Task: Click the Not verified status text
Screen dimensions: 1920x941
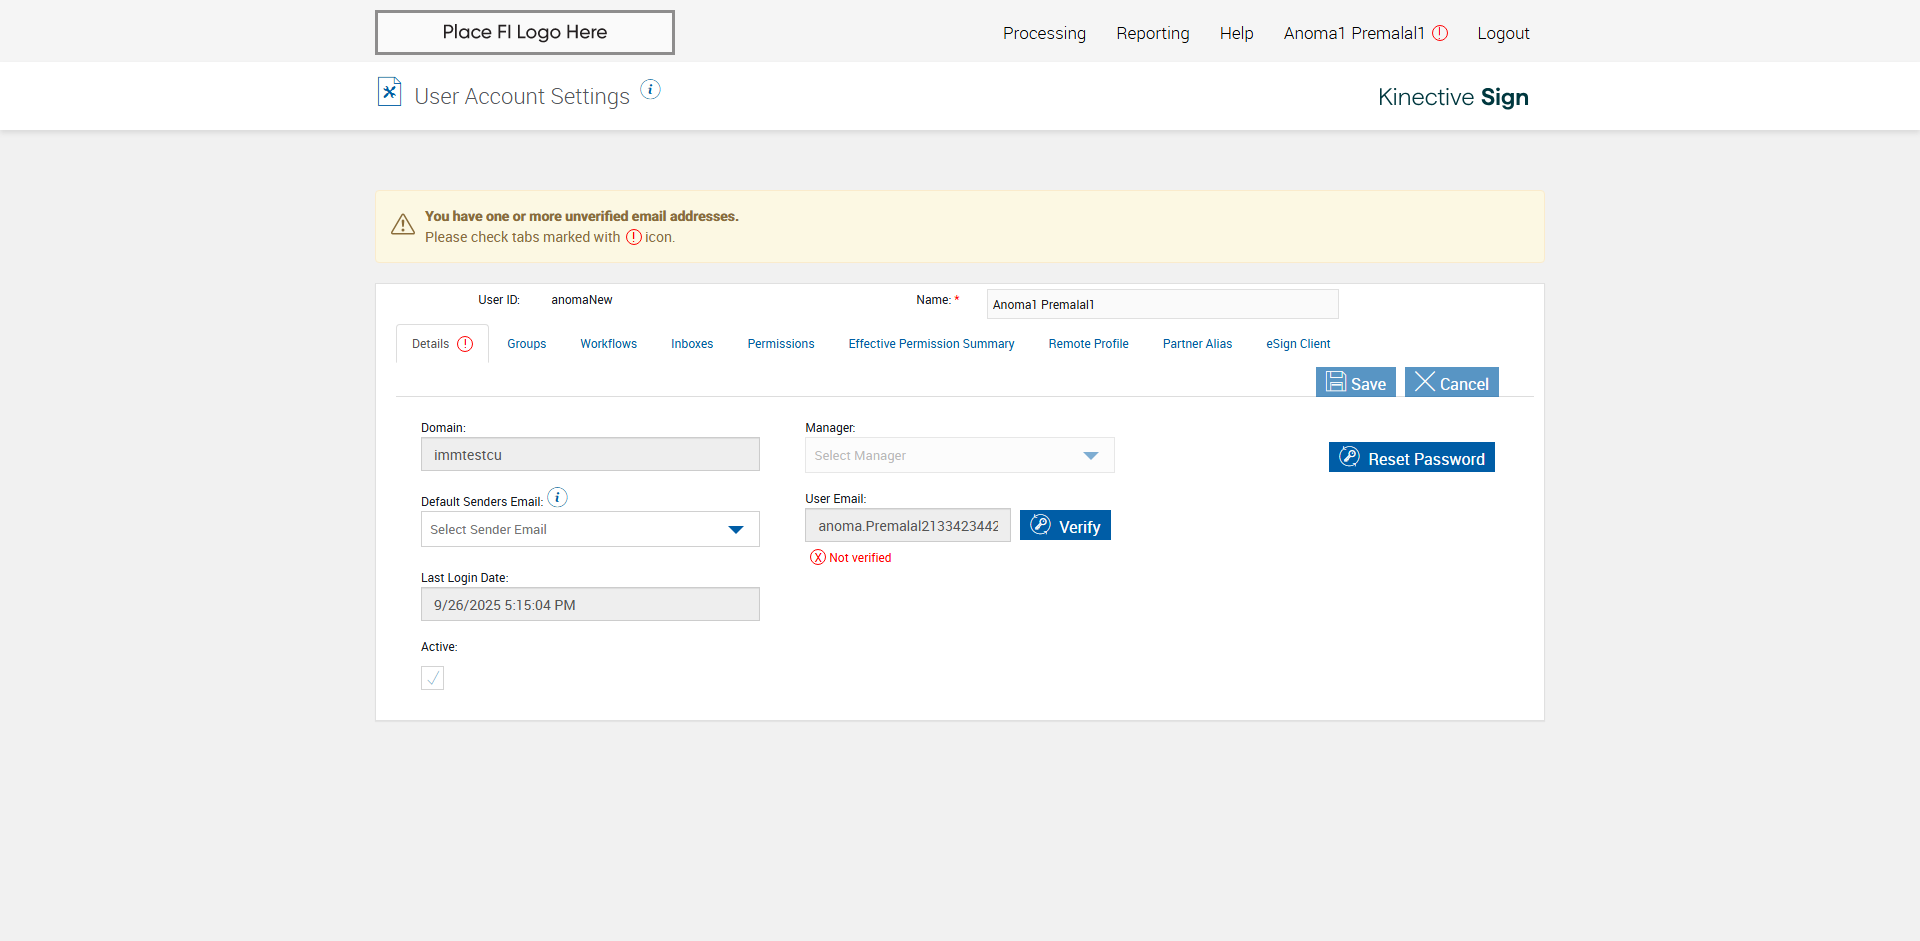Action: 860,558
